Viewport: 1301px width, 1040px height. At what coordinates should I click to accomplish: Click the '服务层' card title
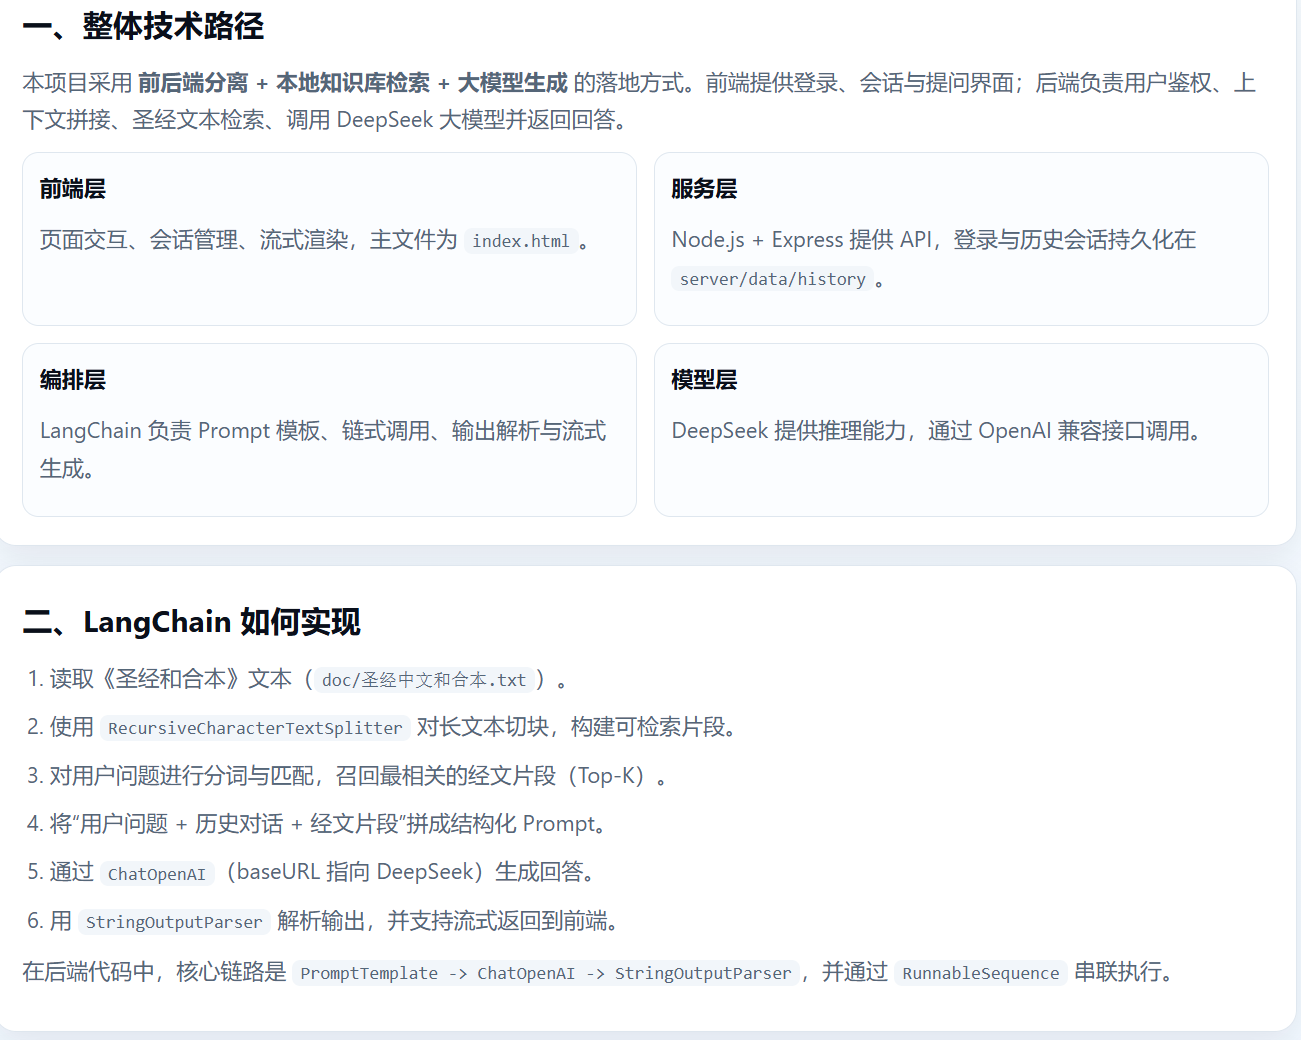click(704, 189)
